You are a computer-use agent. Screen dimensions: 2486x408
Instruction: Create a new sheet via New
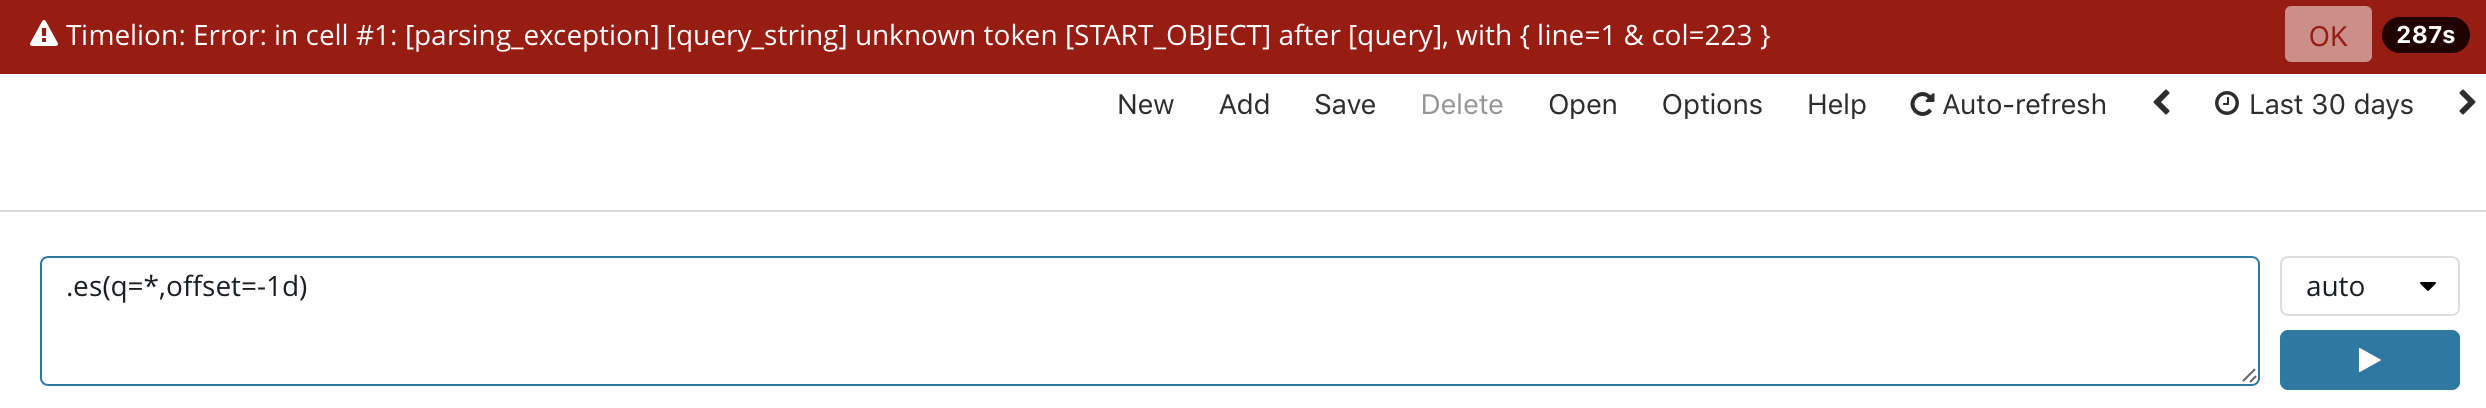click(1145, 104)
